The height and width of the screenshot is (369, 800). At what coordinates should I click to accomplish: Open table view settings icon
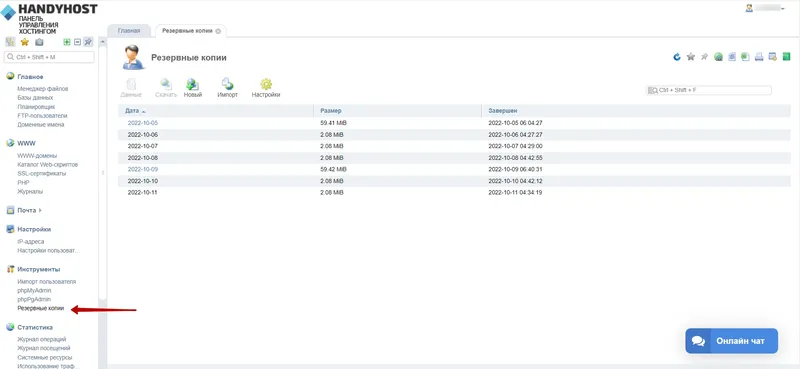click(x=772, y=57)
